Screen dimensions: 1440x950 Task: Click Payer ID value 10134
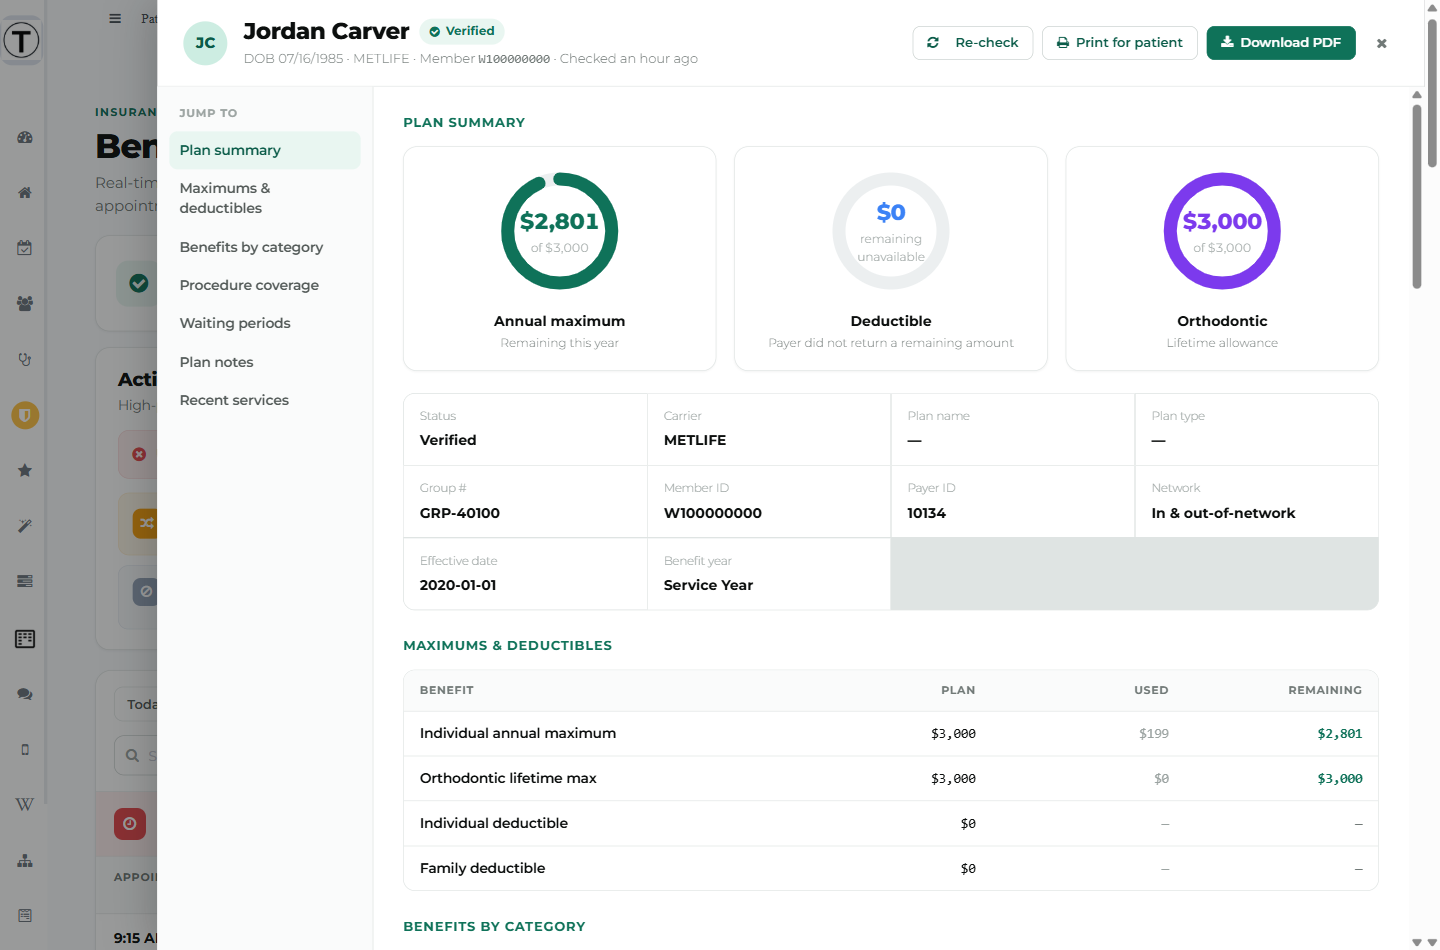[x=927, y=513]
